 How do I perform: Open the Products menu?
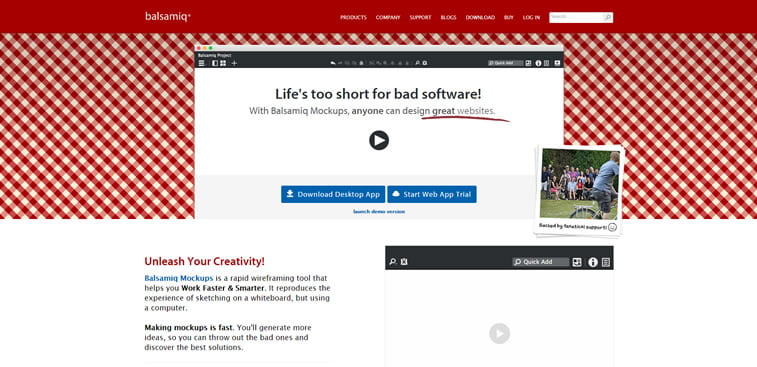(x=353, y=17)
